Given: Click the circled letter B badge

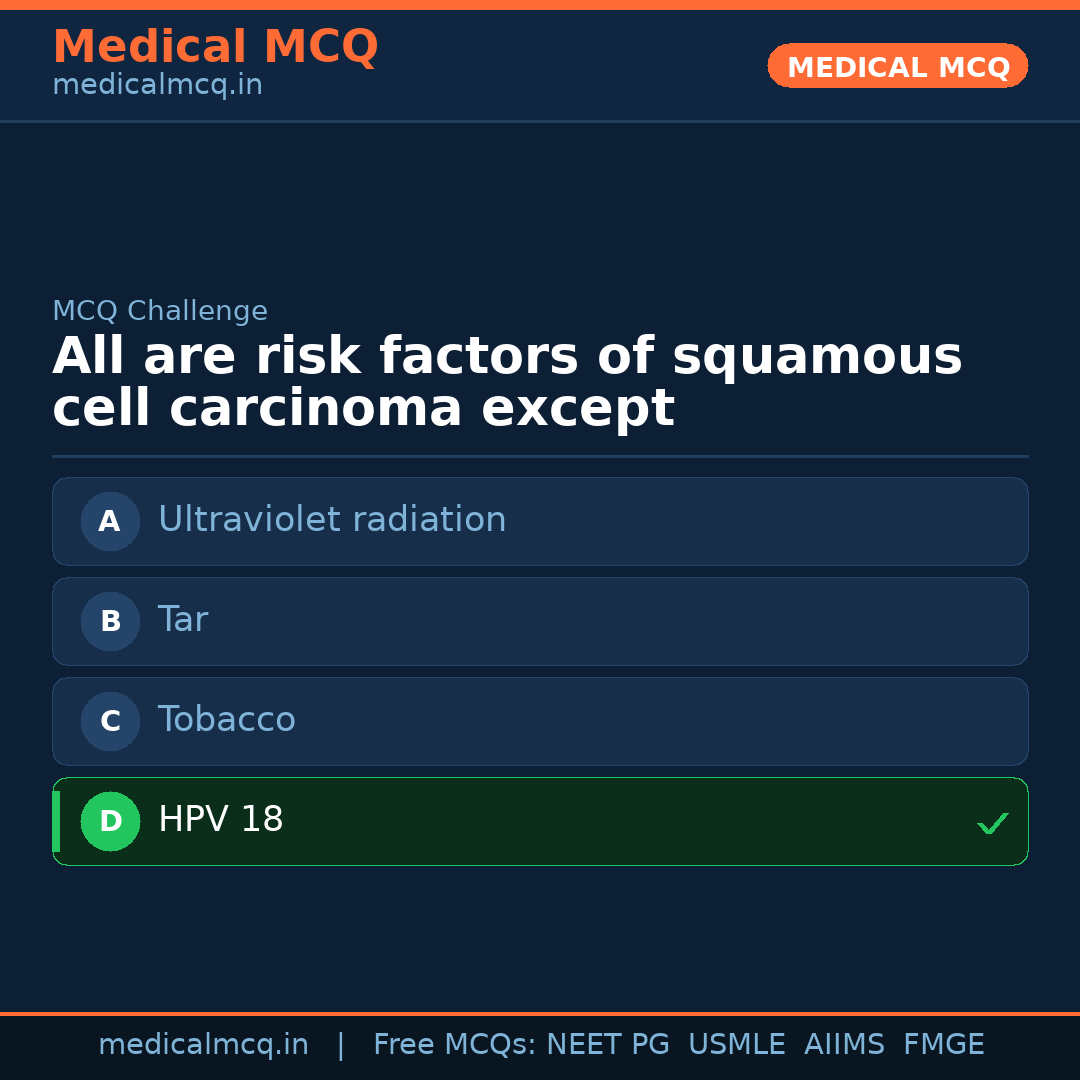Looking at the screenshot, I should [x=110, y=621].
